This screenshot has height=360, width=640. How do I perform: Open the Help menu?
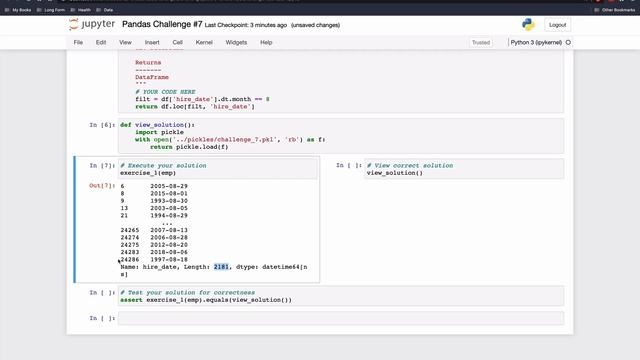click(266, 42)
